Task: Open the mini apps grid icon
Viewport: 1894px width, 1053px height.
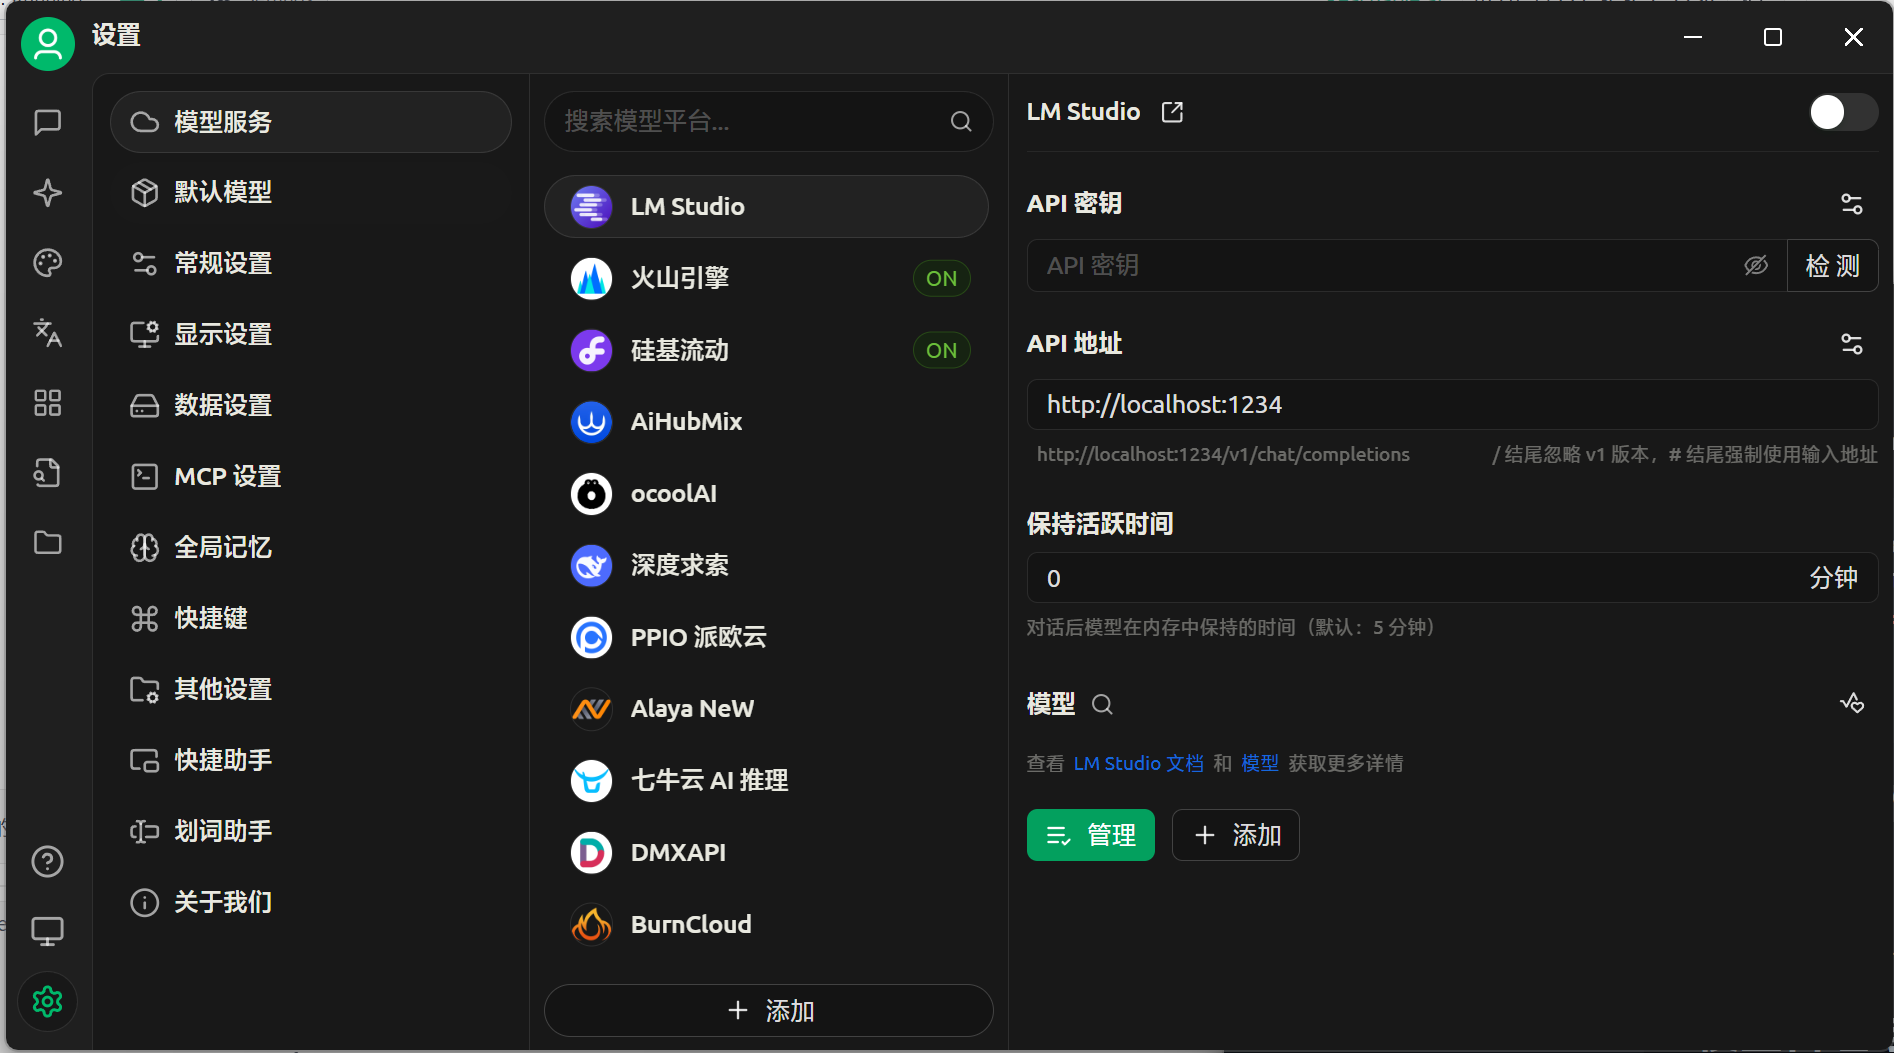Action: (x=48, y=402)
